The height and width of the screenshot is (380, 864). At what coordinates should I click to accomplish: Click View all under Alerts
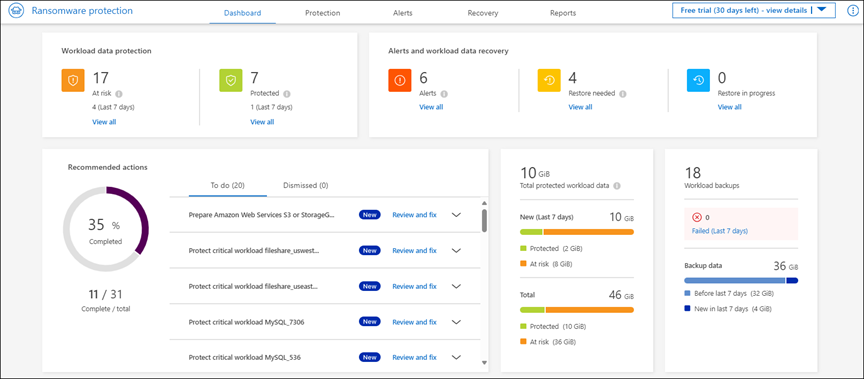tap(431, 107)
